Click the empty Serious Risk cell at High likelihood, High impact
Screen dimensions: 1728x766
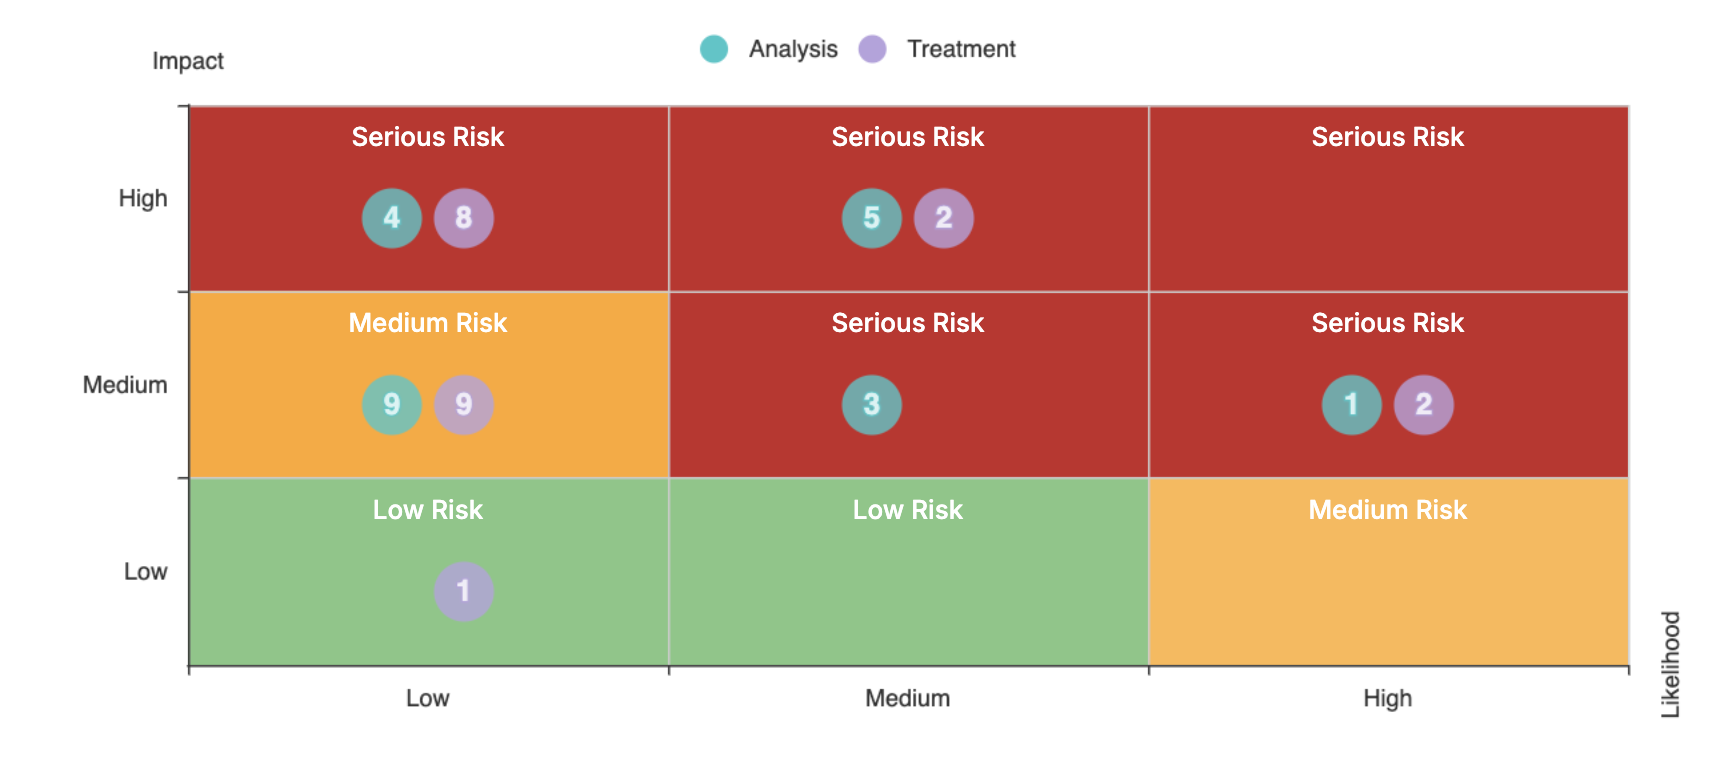1388,220
